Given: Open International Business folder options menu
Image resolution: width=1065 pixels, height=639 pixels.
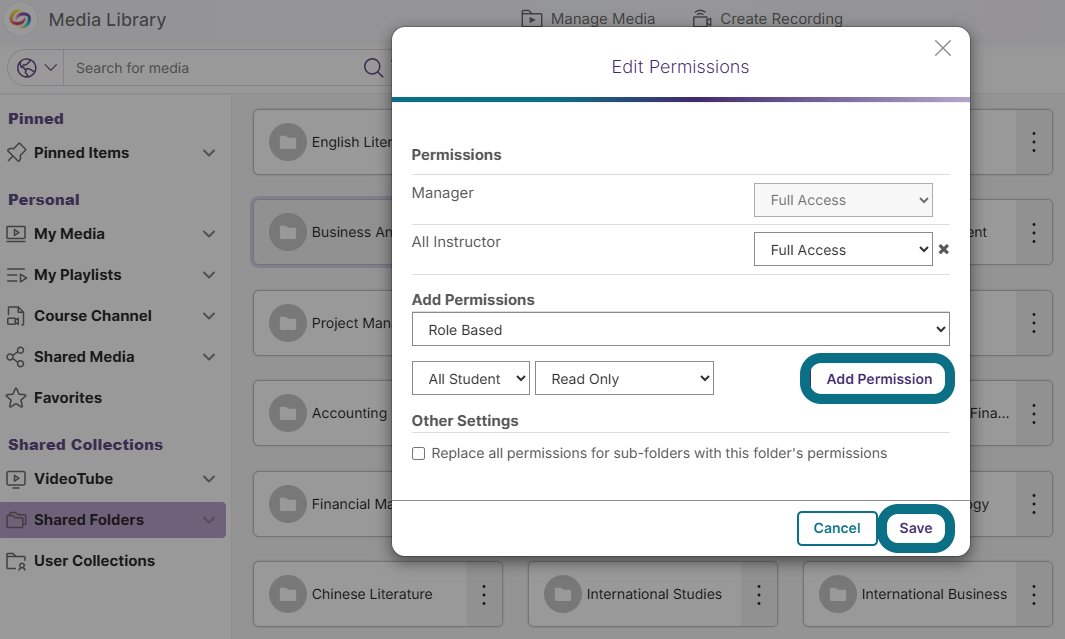Looking at the screenshot, I should [x=1033, y=594].
